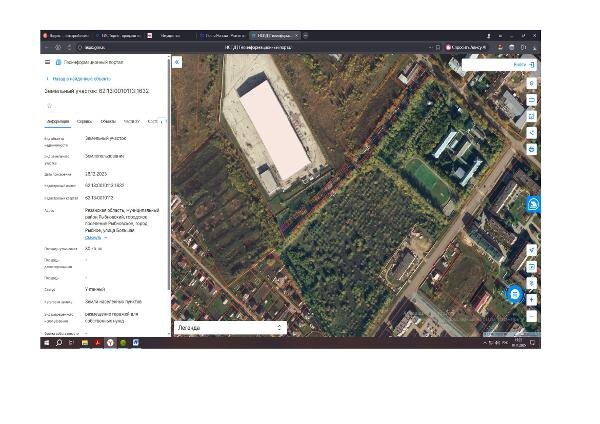Open Adobe Acrobat from the taskbar

(x=97, y=343)
